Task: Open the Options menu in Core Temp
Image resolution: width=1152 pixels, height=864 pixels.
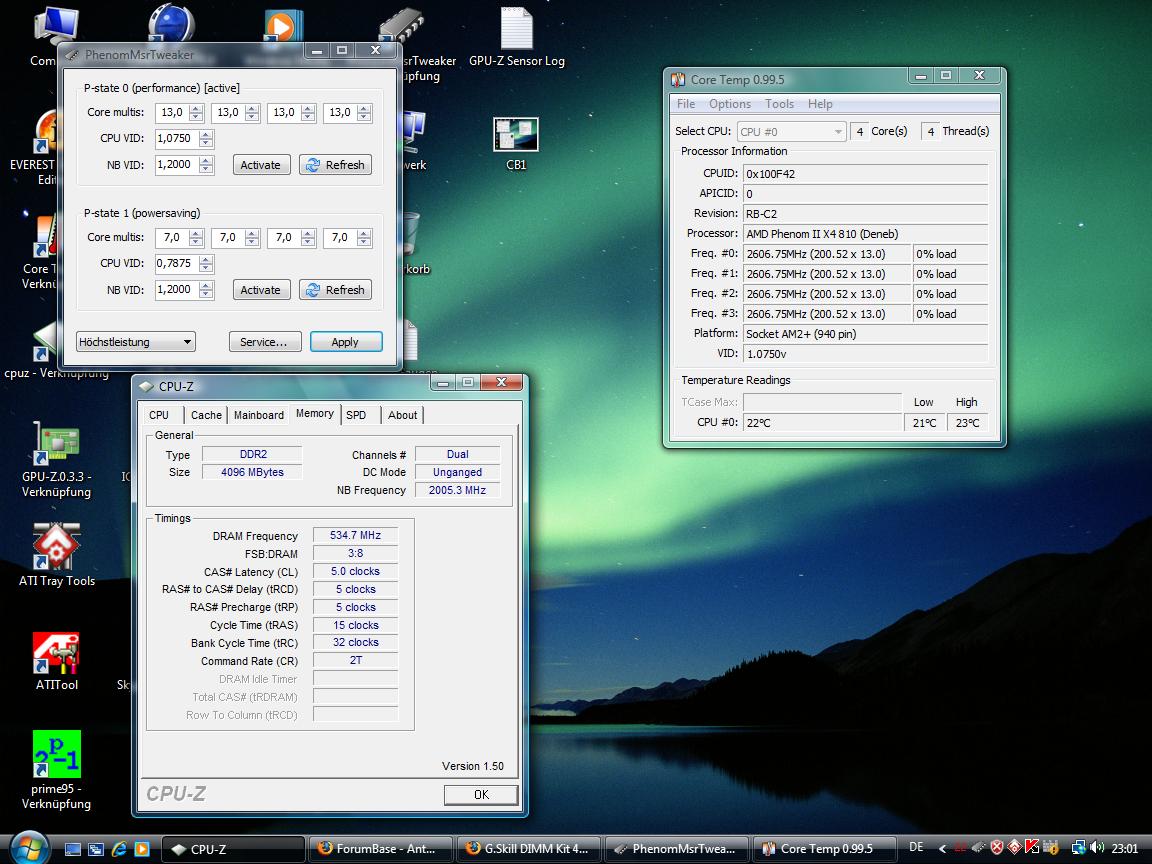Action: 730,104
